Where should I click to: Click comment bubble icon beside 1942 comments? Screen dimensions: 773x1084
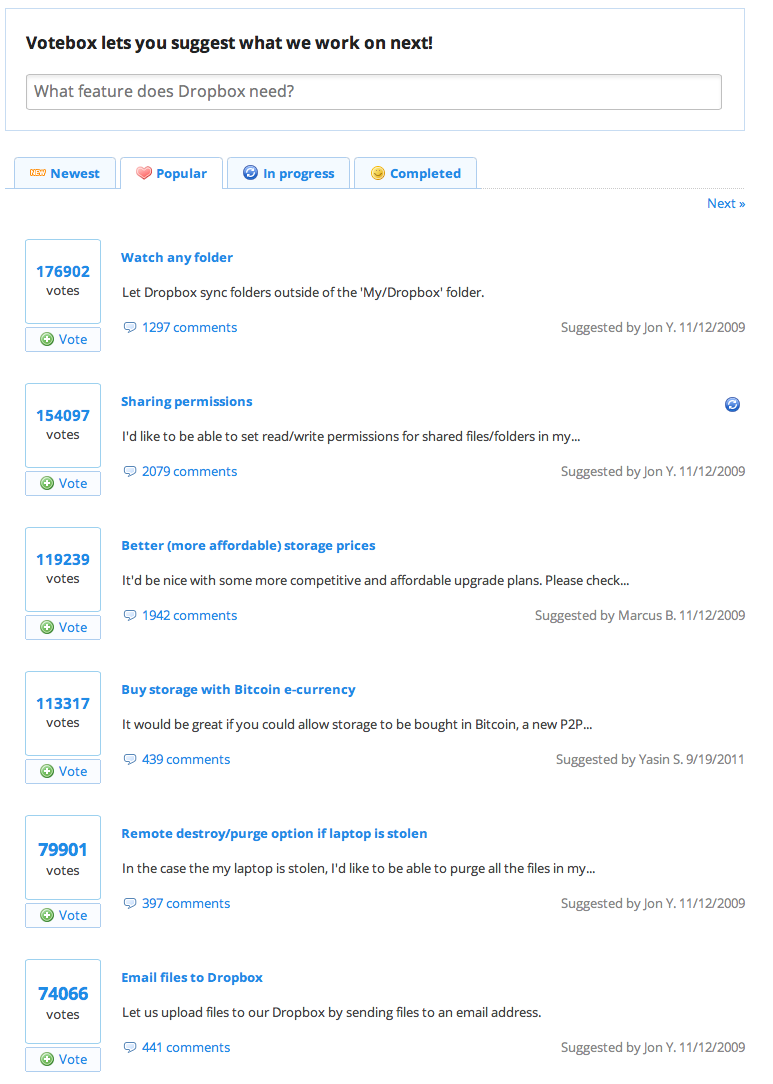click(x=129, y=615)
